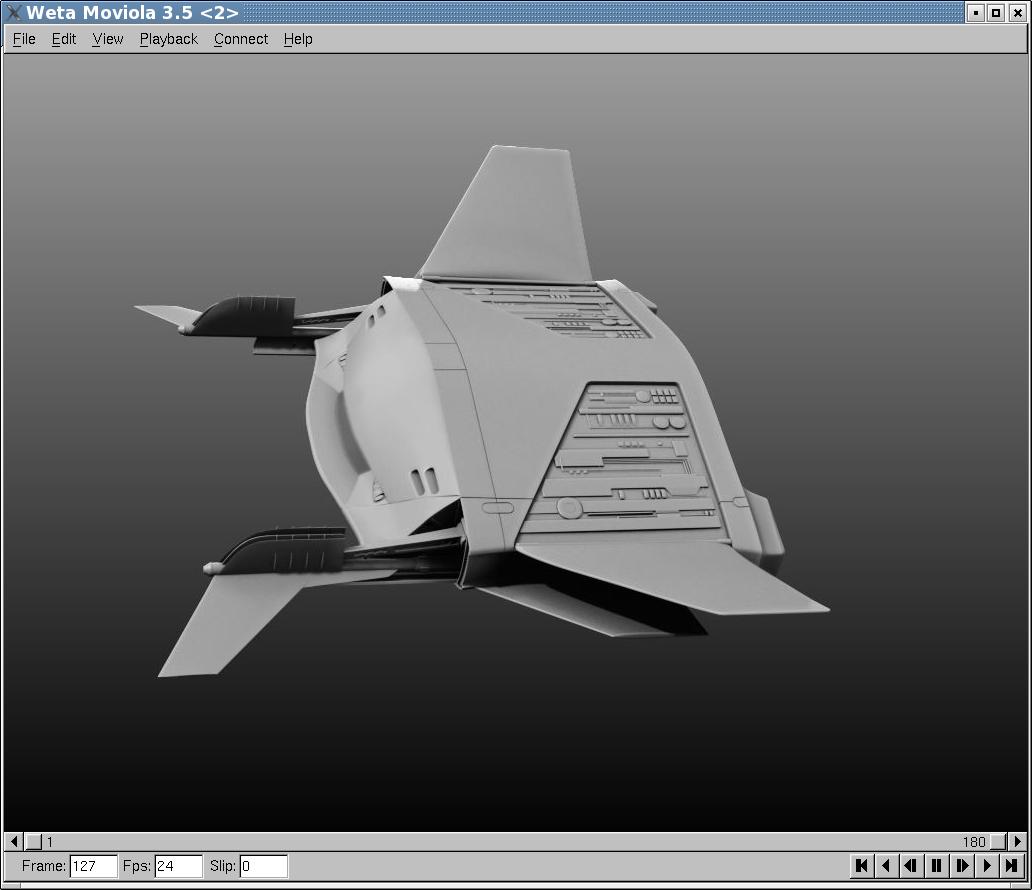Image resolution: width=1032 pixels, height=890 pixels.
Task: Step forward one frame
Action: tap(962, 866)
